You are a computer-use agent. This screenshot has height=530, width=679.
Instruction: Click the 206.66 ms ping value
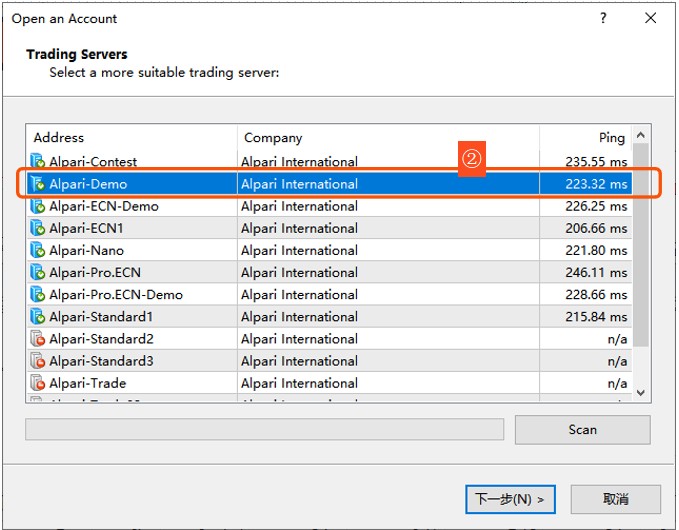[x=596, y=228]
